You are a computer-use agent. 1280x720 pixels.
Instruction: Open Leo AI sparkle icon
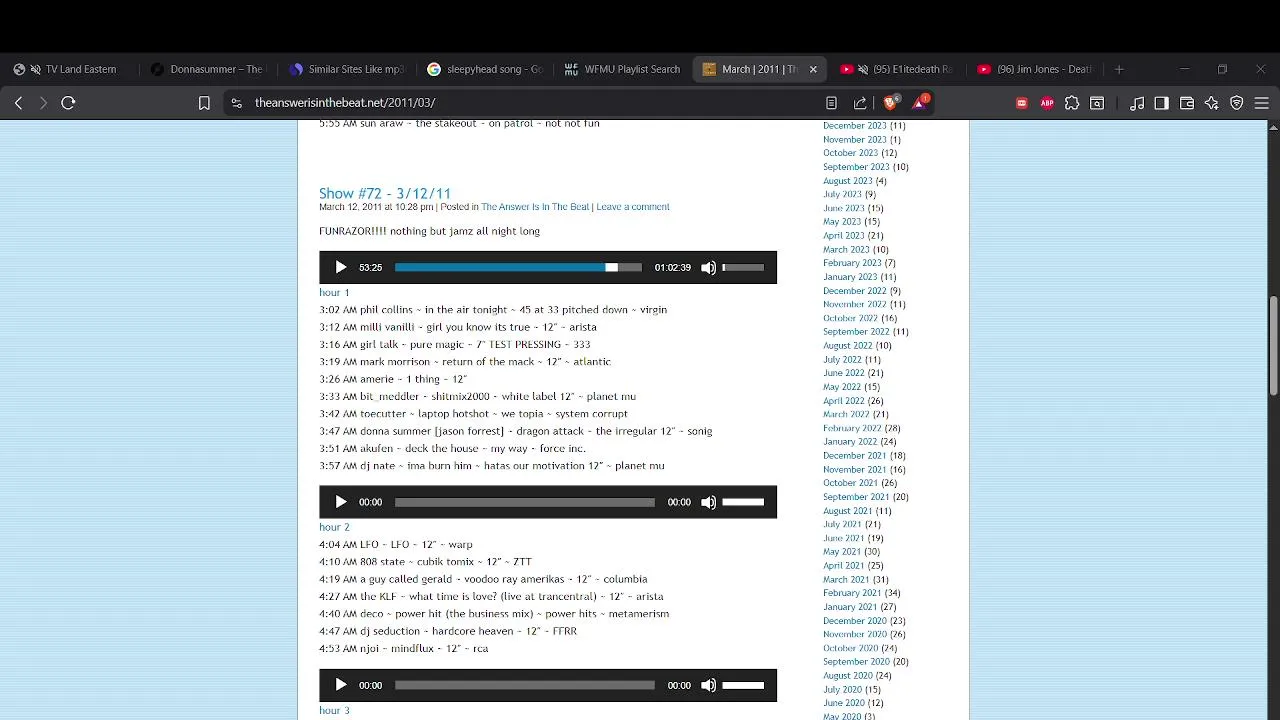pos(1212,103)
